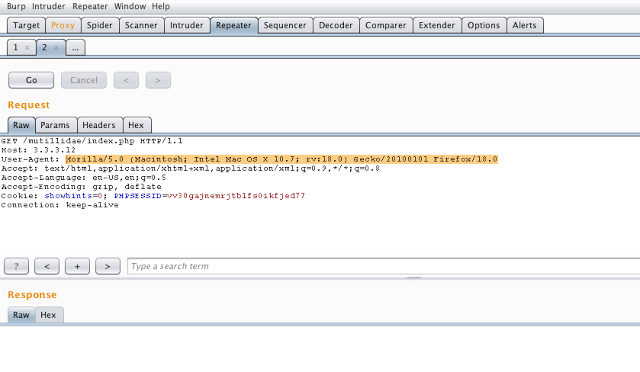The height and width of the screenshot is (372, 640).
Task: Go to previous request in history
Action: coord(126,80)
